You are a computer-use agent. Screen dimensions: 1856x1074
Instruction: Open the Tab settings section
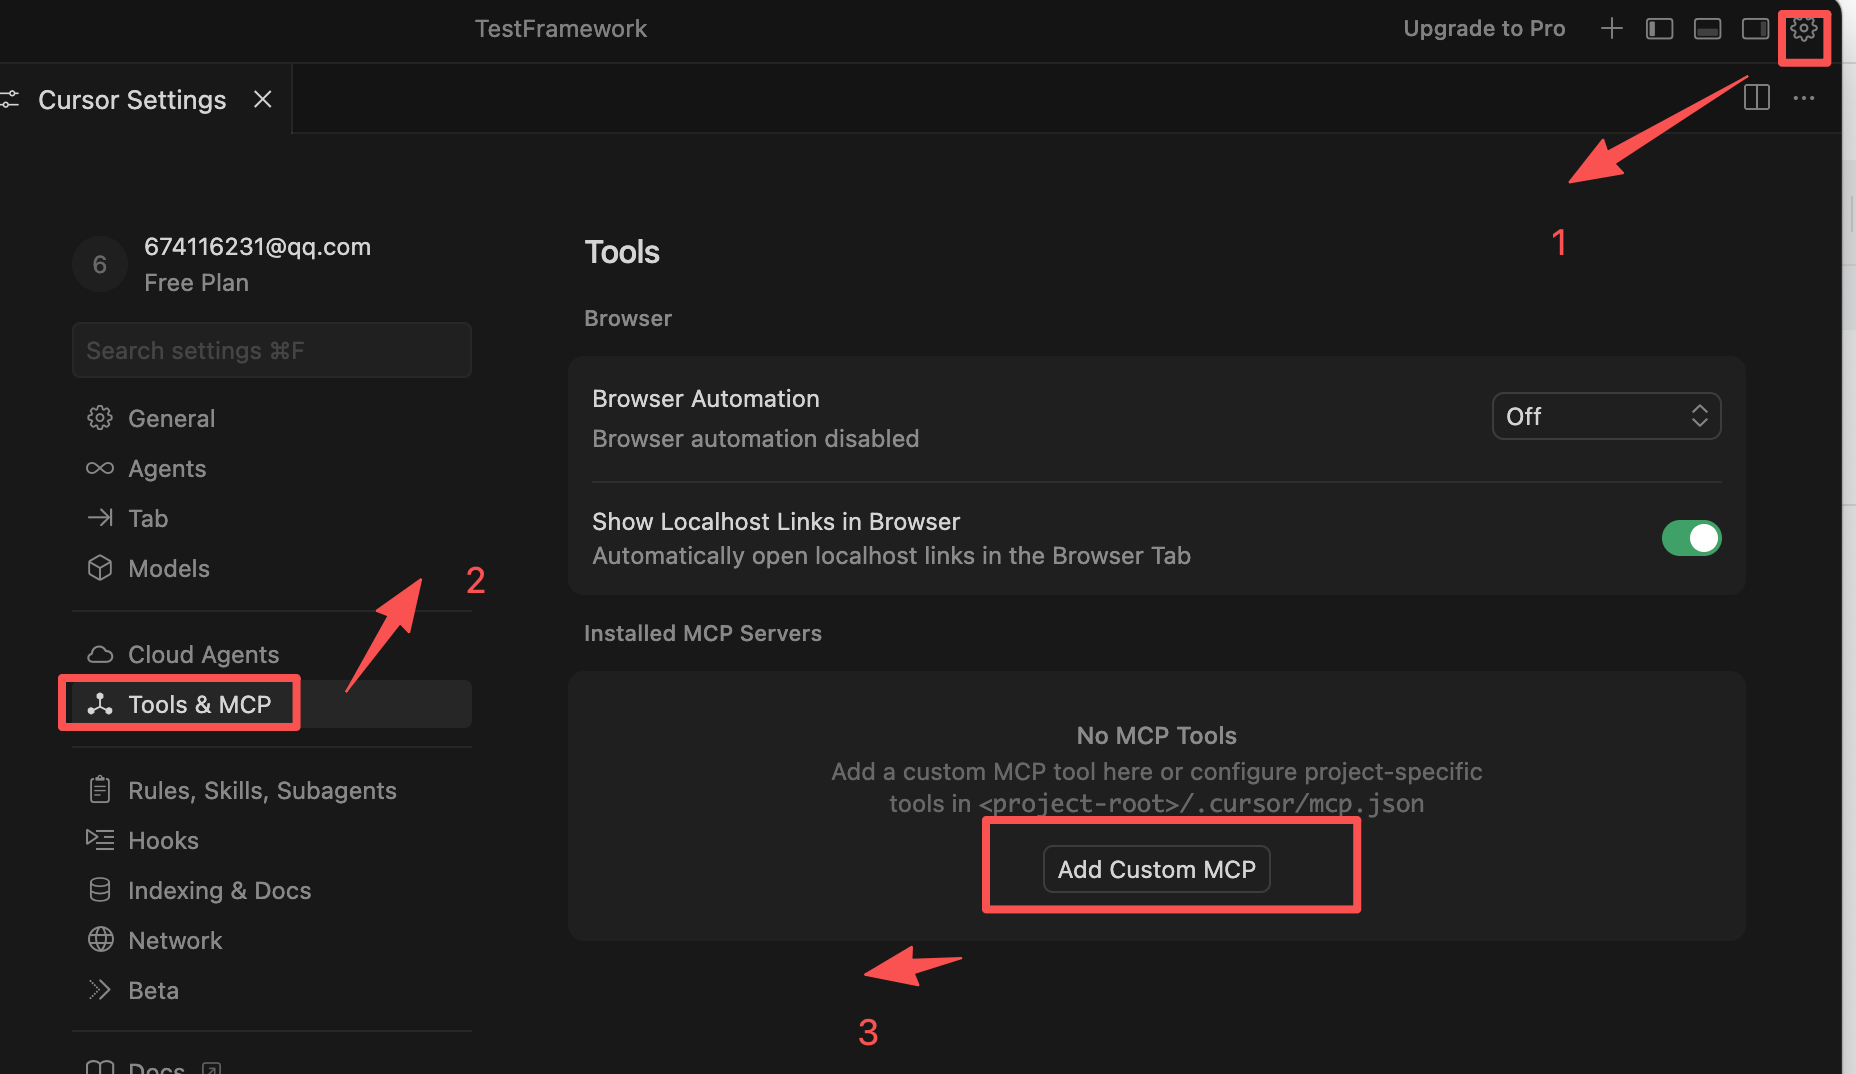272,518
